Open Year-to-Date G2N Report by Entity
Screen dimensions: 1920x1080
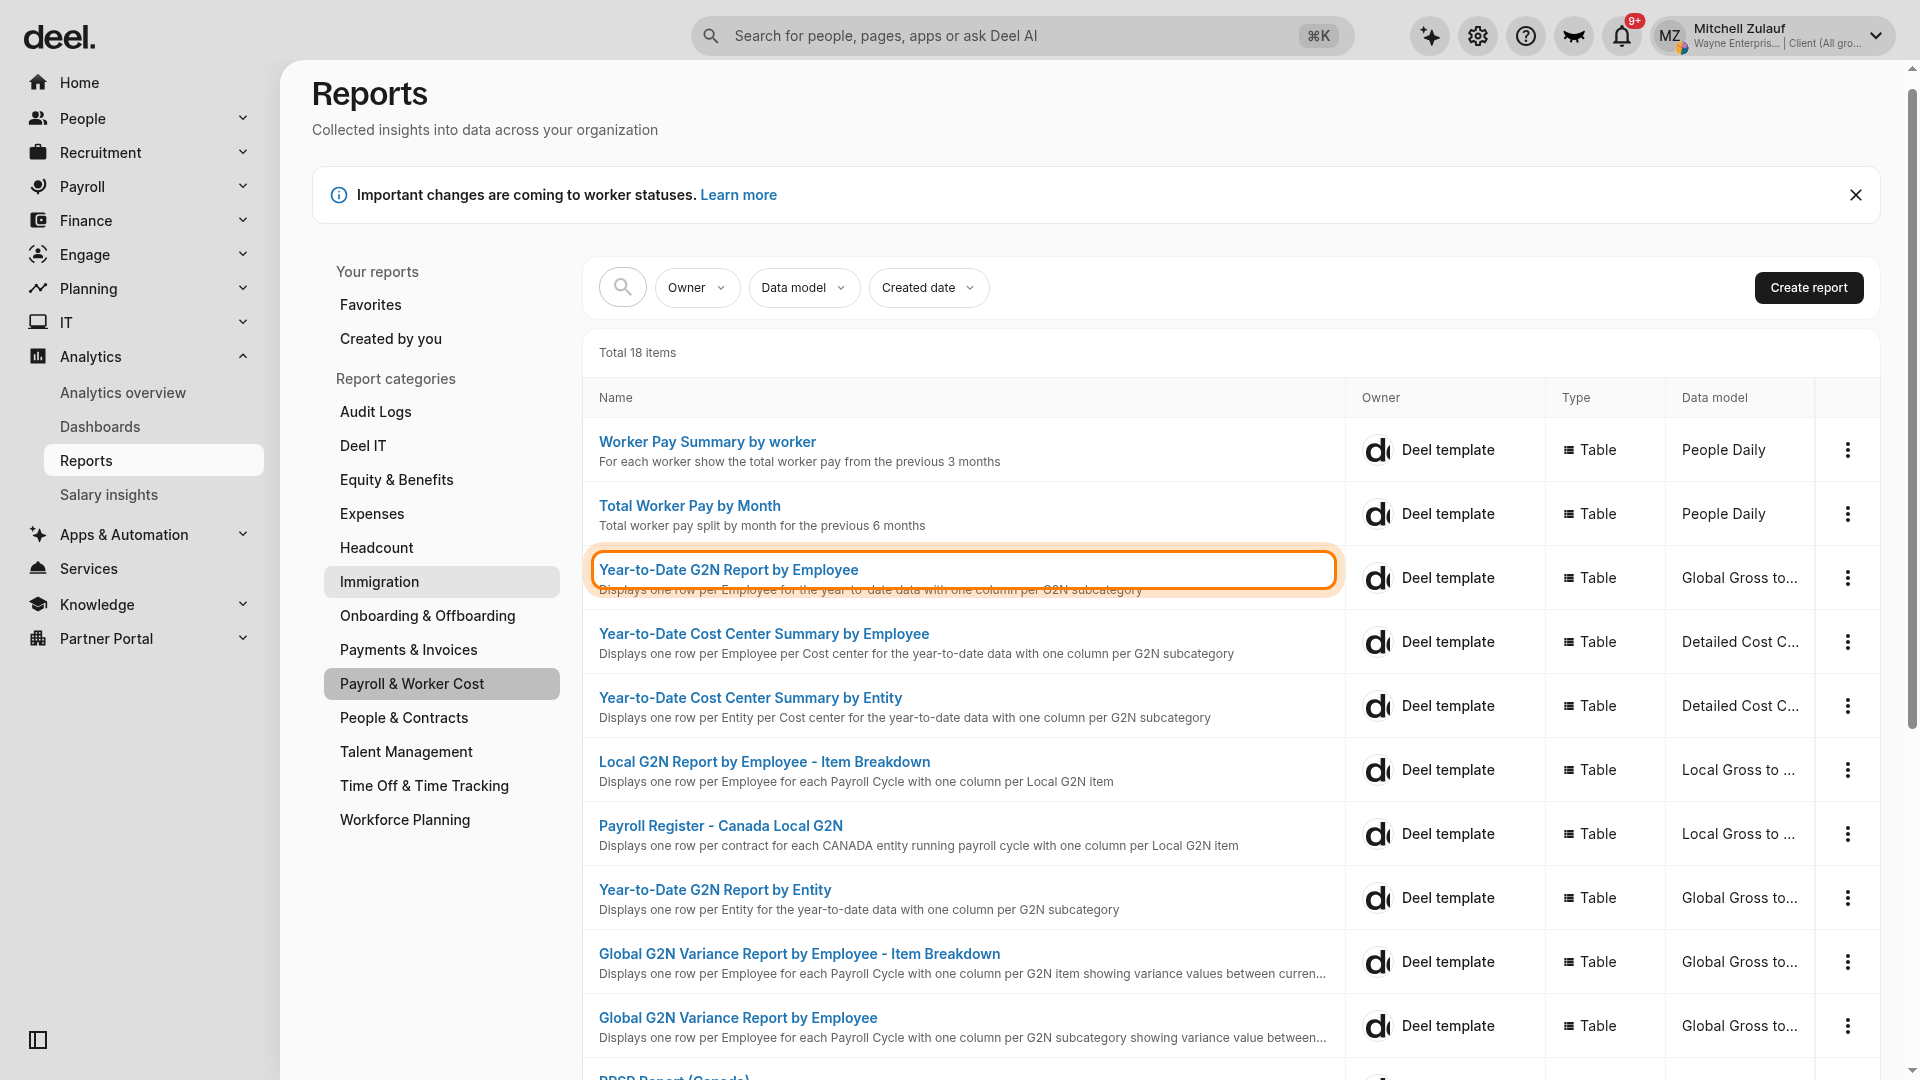(x=715, y=890)
